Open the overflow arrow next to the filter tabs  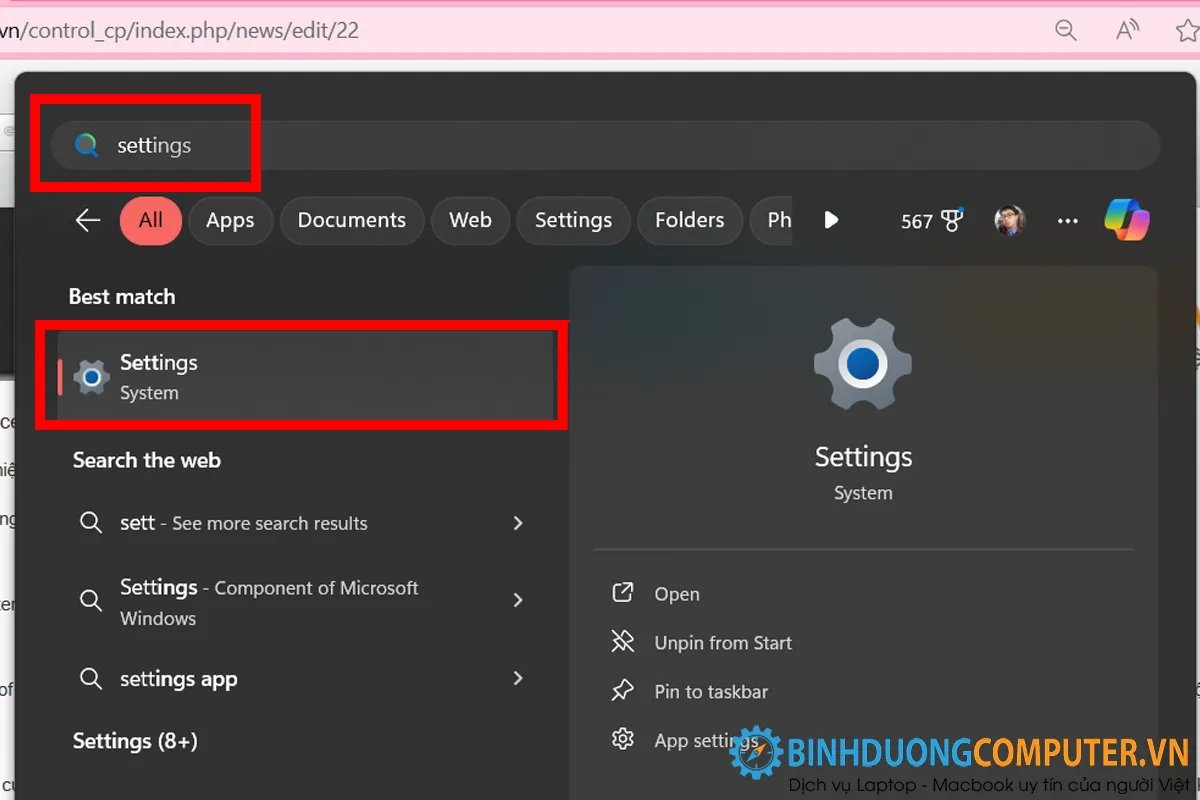831,220
